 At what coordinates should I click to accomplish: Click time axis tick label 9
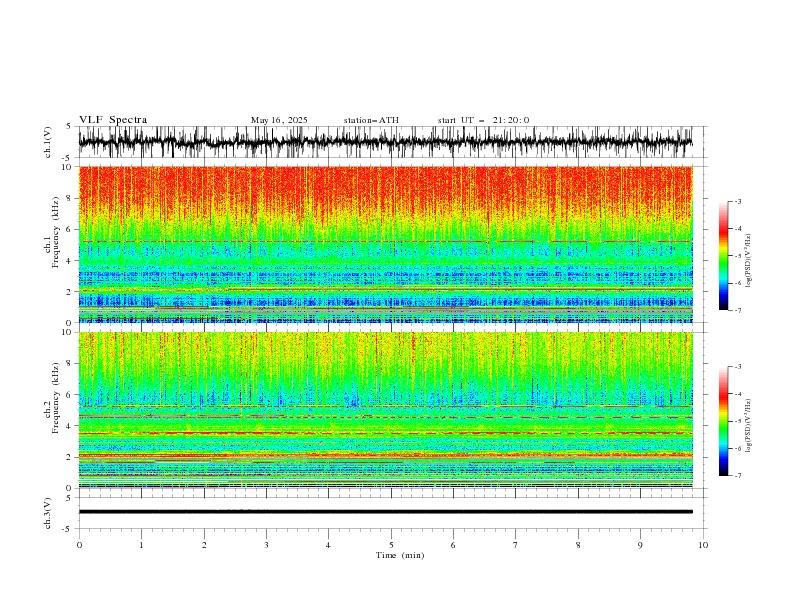pyautogui.click(x=640, y=545)
